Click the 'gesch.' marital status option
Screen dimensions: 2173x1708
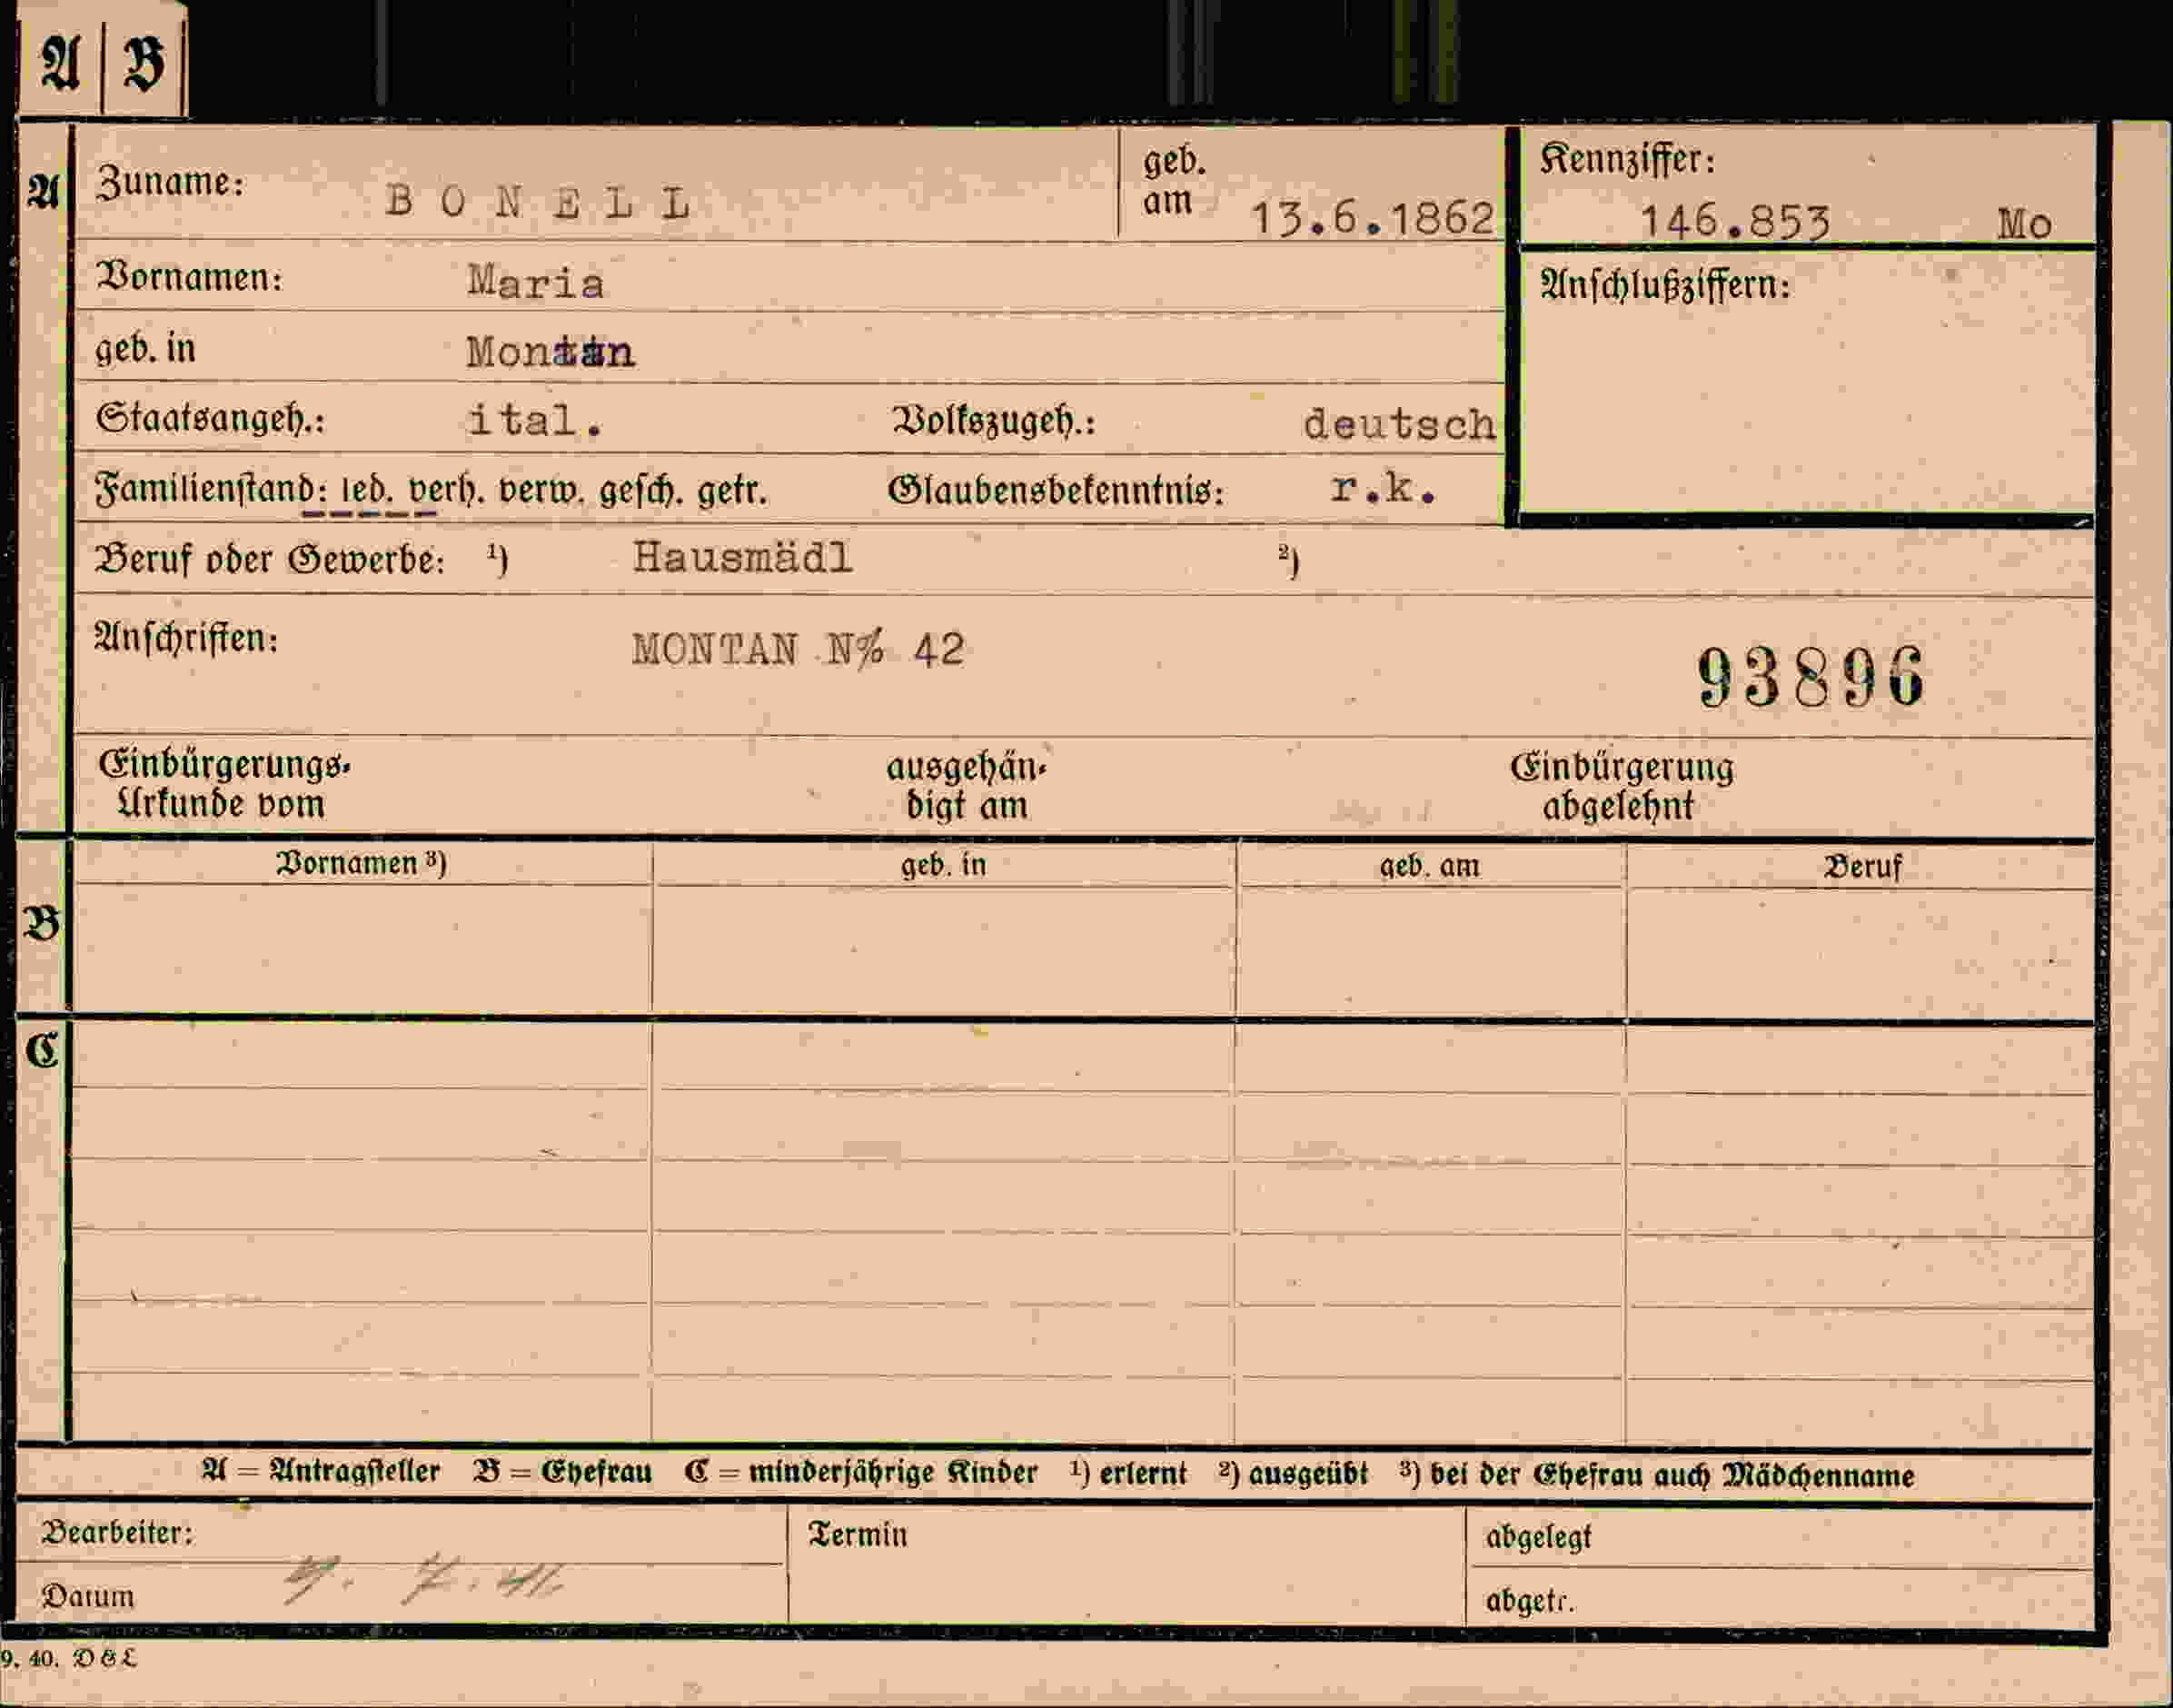tap(642, 491)
